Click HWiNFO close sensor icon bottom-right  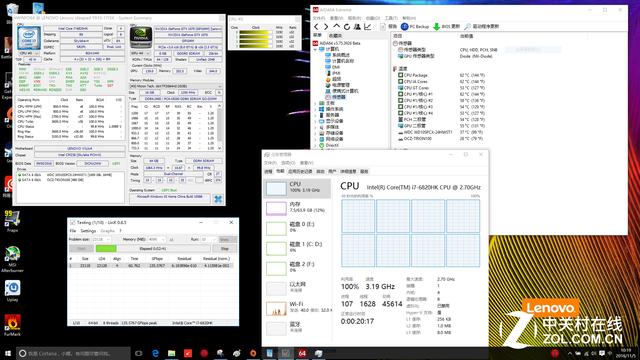pyautogui.click(x=218, y=199)
